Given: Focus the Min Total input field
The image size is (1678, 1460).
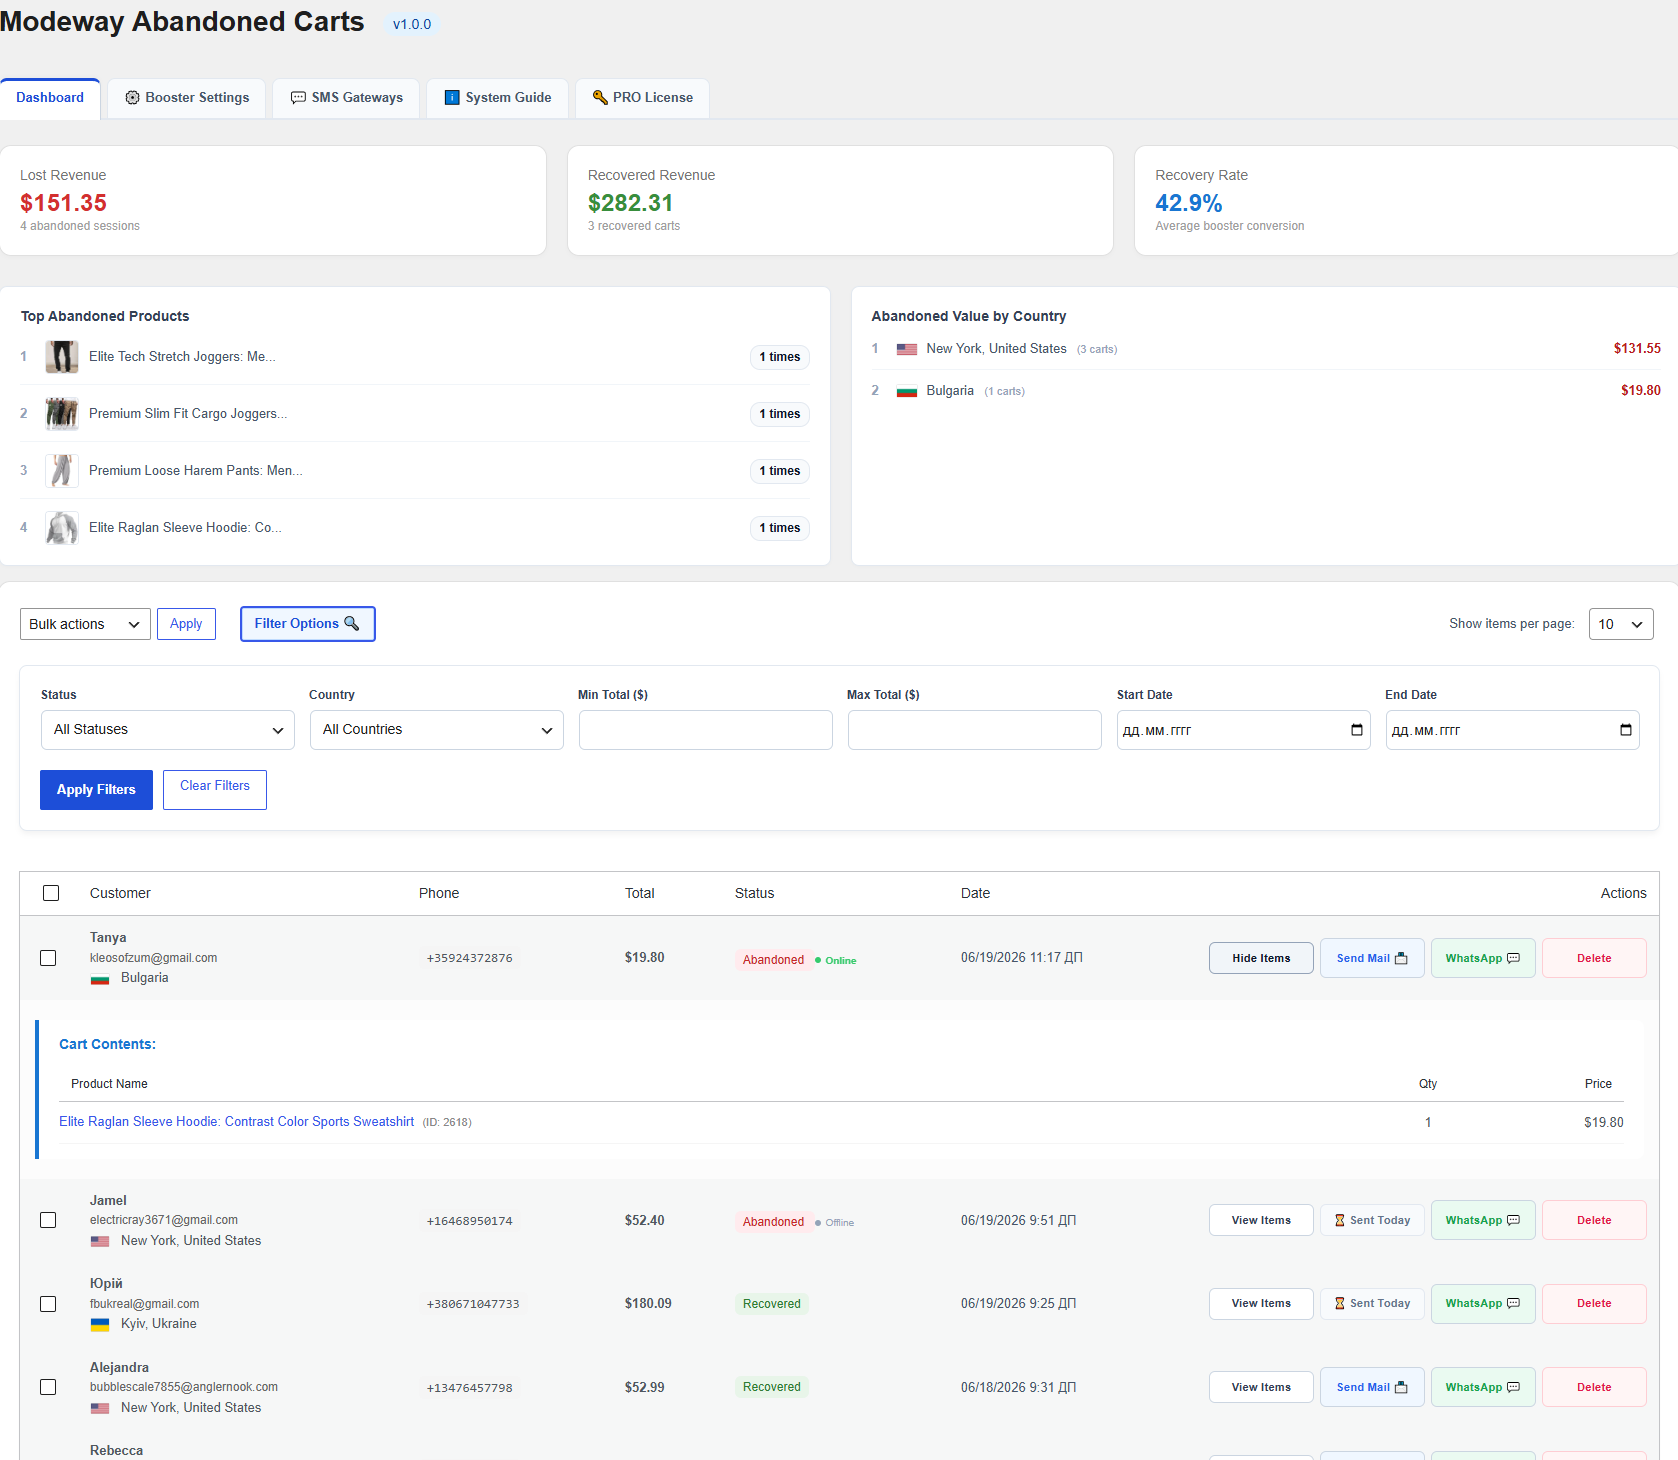Looking at the screenshot, I should [706, 730].
